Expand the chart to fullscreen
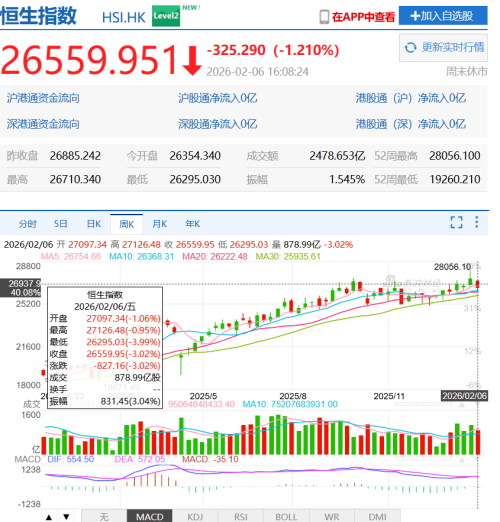This screenshot has width=500, height=522. coord(456,222)
